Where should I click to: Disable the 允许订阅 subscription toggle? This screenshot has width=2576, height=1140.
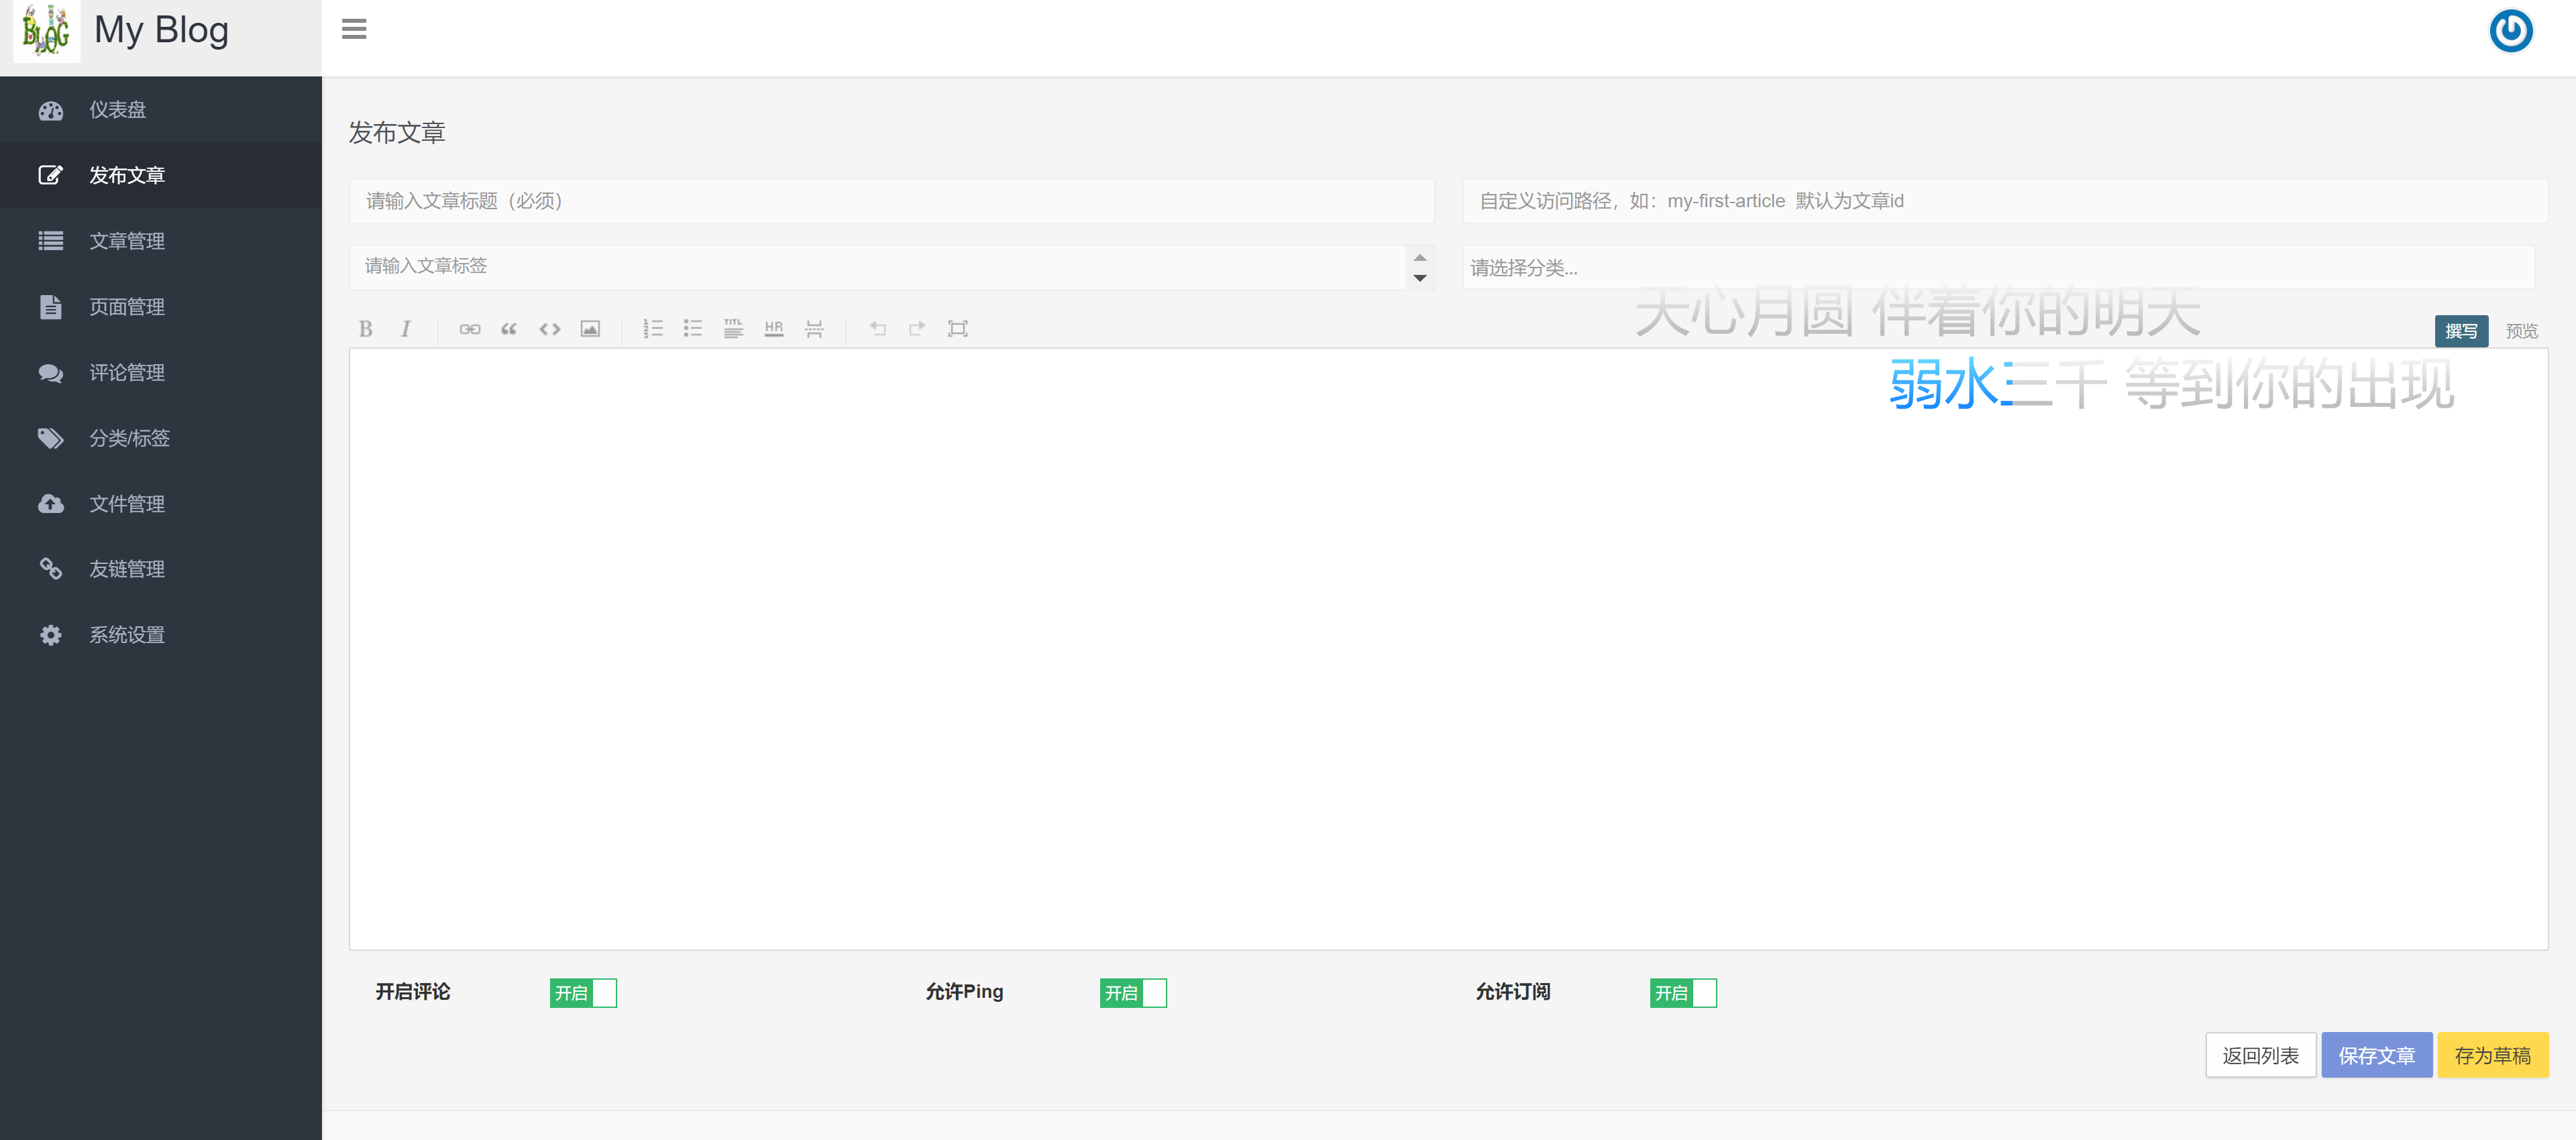point(1684,992)
